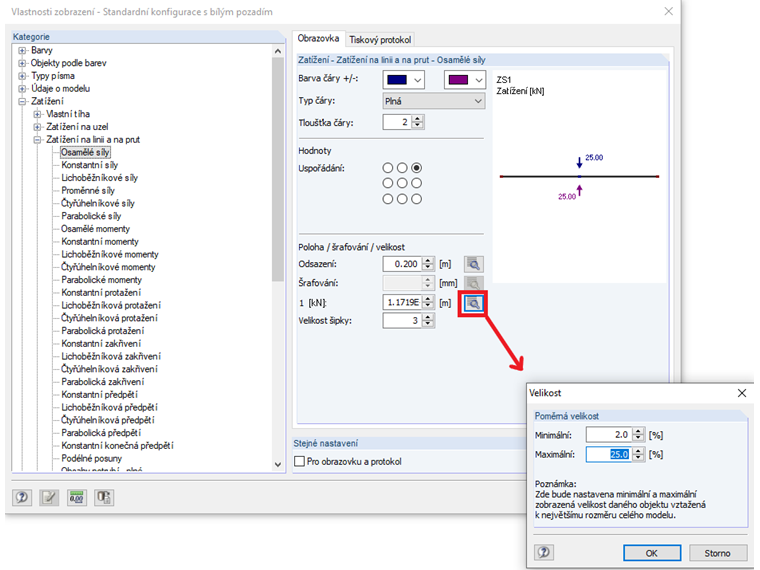
Task: Open the Typ čáry dropdown
Action: (x=433, y=101)
